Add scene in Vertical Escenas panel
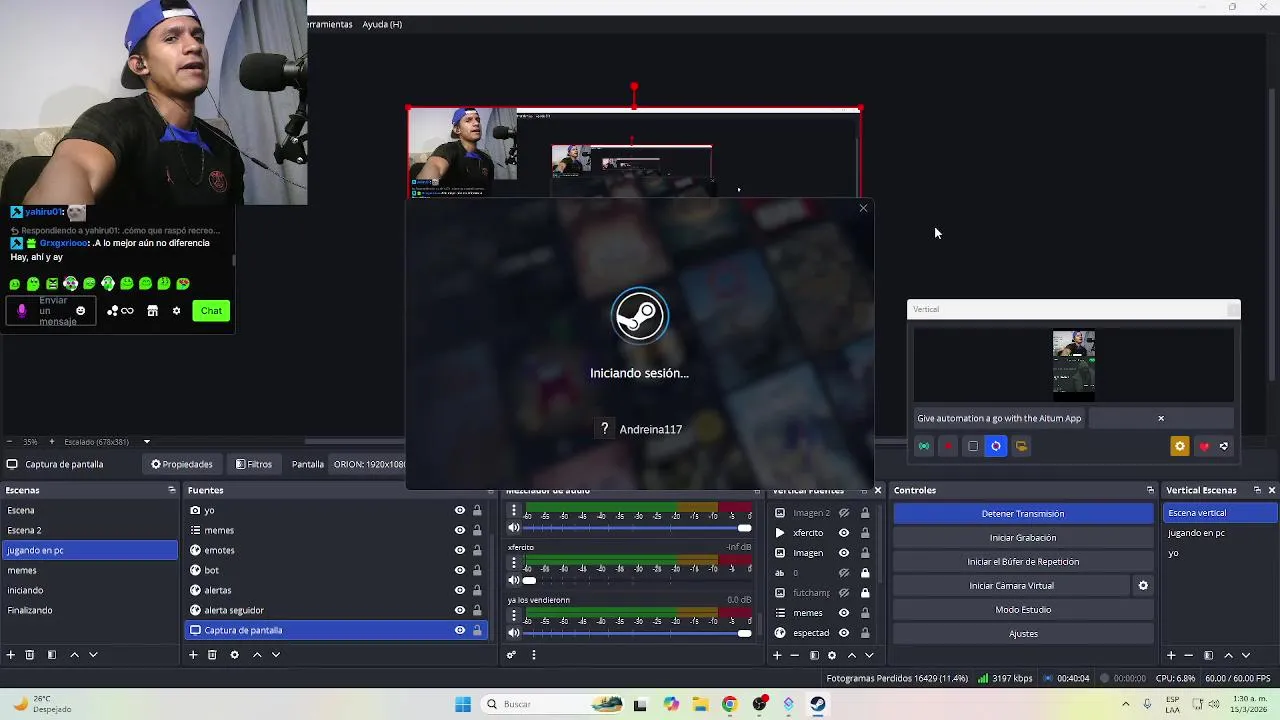The width and height of the screenshot is (1280, 720). pyautogui.click(x=1171, y=655)
